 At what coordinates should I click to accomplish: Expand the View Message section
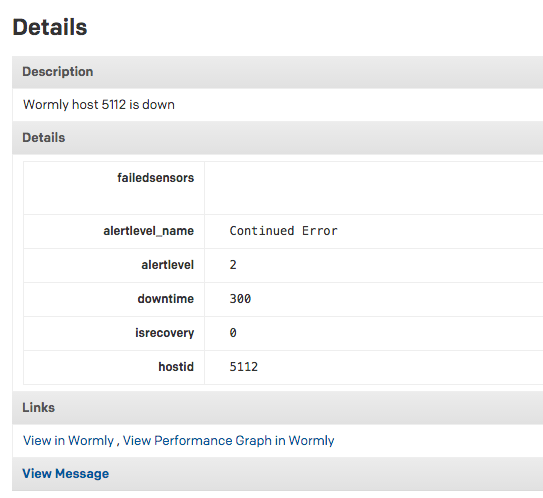click(65, 473)
